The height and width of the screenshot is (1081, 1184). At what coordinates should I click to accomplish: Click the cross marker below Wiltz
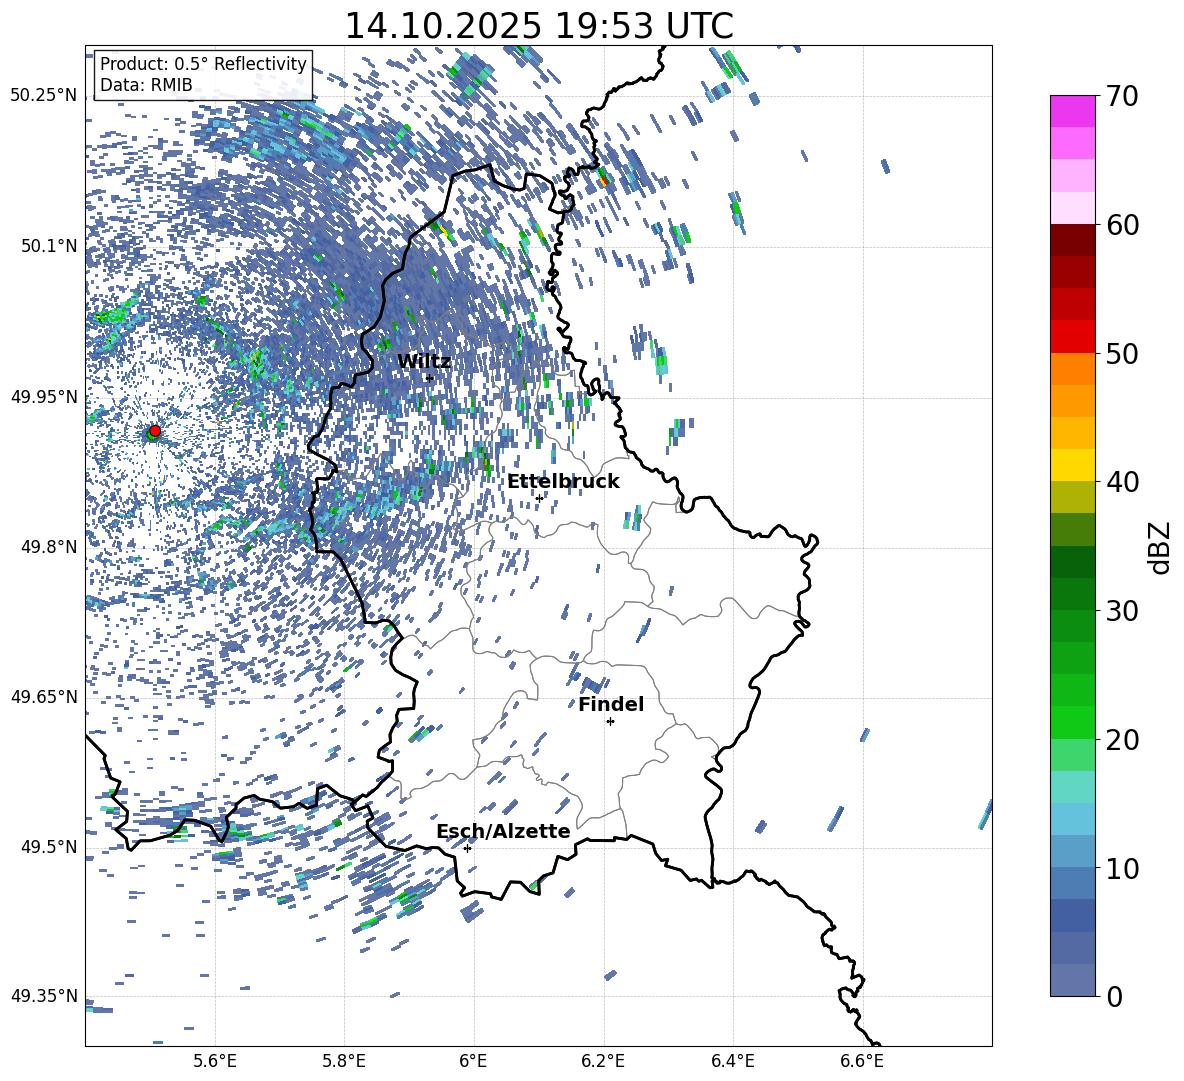[430, 378]
